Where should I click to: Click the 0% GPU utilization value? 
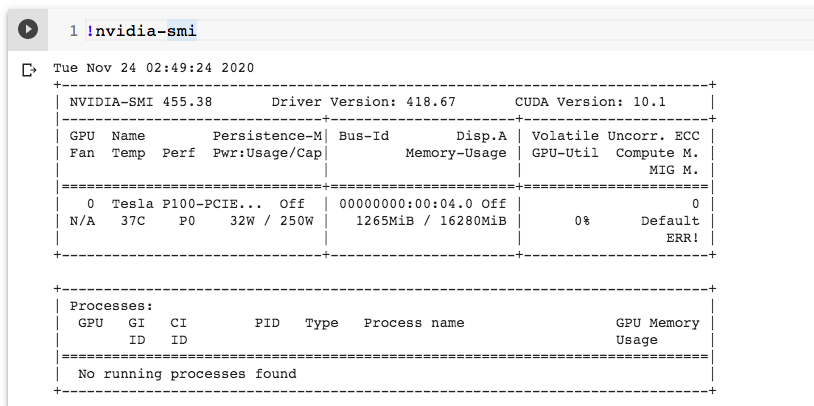point(581,221)
